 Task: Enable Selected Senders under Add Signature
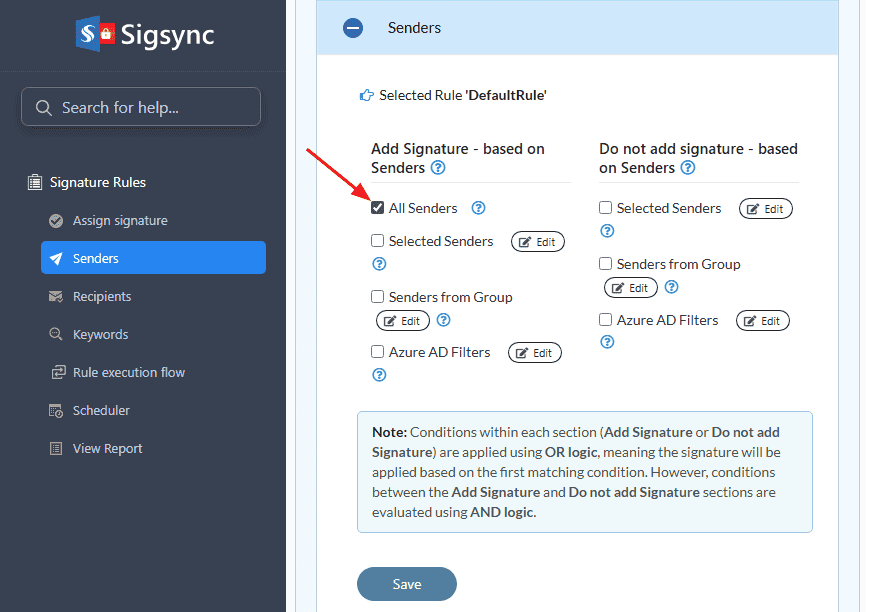(377, 241)
